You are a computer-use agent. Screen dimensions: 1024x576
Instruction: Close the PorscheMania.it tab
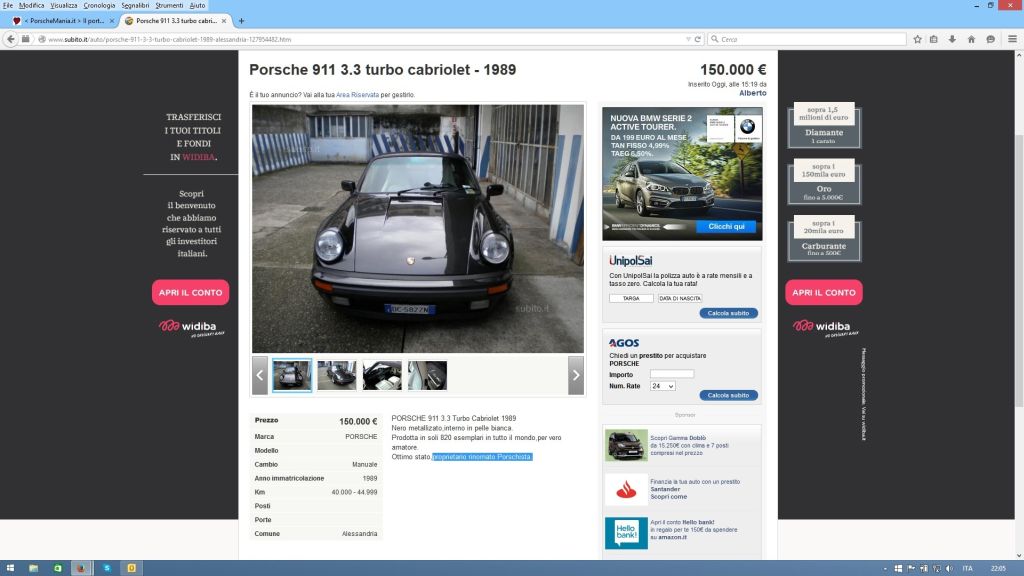[112, 21]
